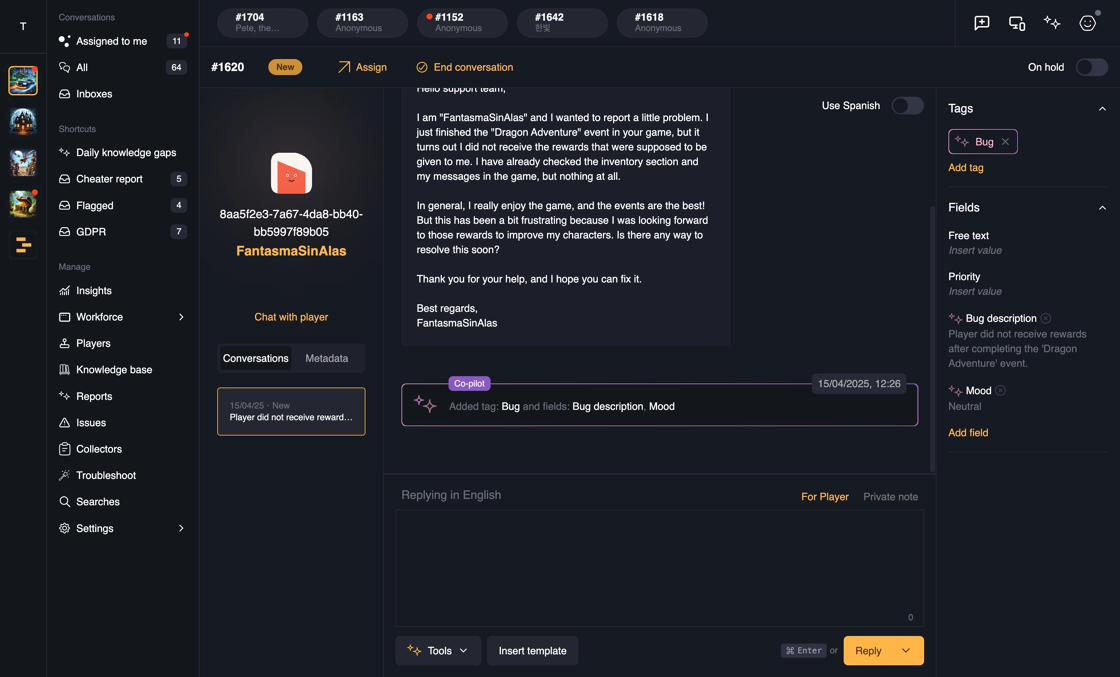Open conversation tab #1152
The height and width of the screenshot is (677, 1120).
pyautogui.click(x=462, y=22)
